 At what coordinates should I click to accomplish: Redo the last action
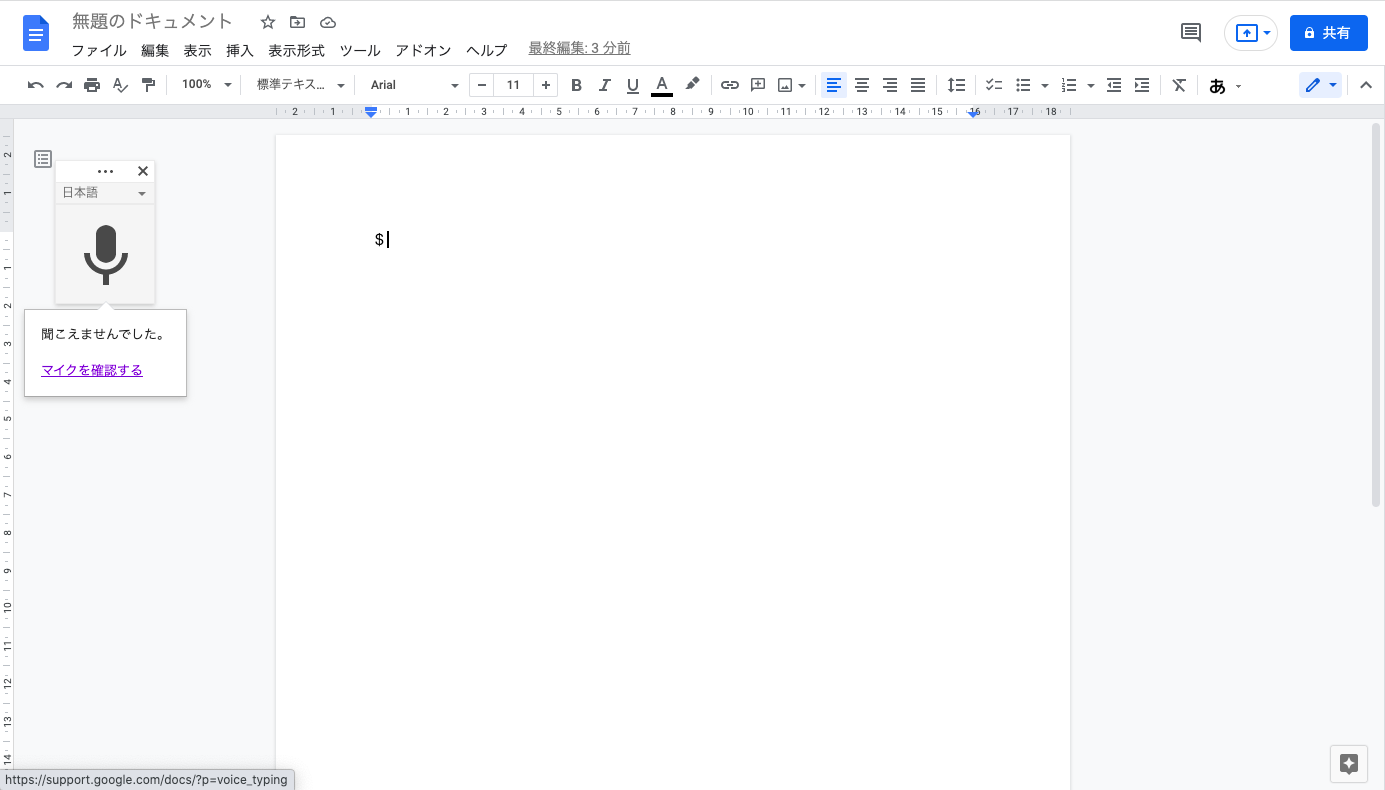tap(64, 85)
